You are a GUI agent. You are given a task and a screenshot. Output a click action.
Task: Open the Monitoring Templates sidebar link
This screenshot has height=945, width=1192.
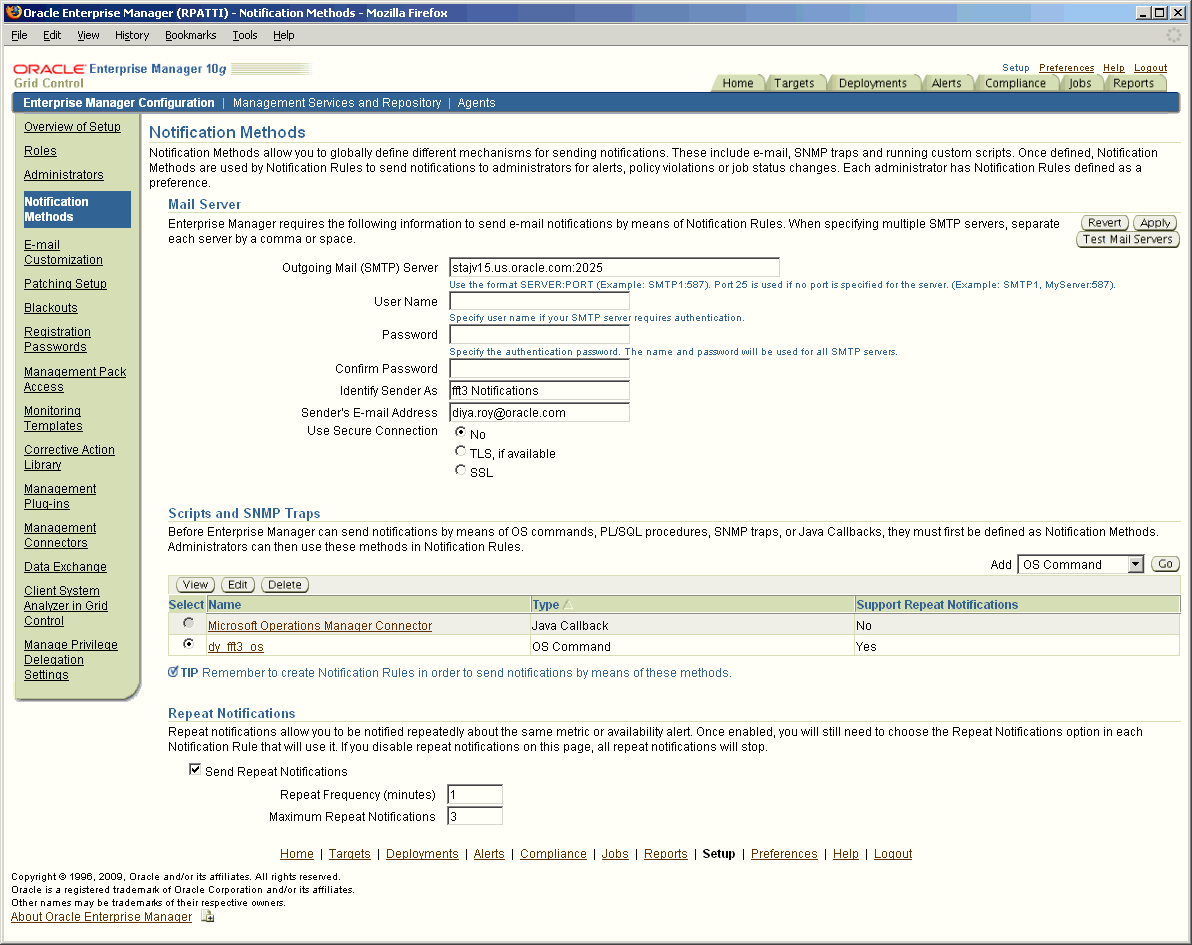click(x=53, y=418)
